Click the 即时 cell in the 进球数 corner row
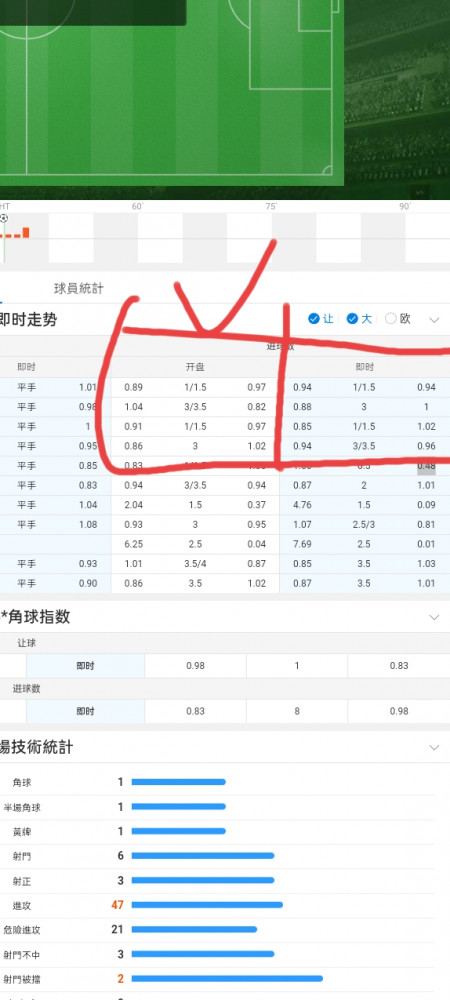The image size is (450, 1000). click(85, 711)
